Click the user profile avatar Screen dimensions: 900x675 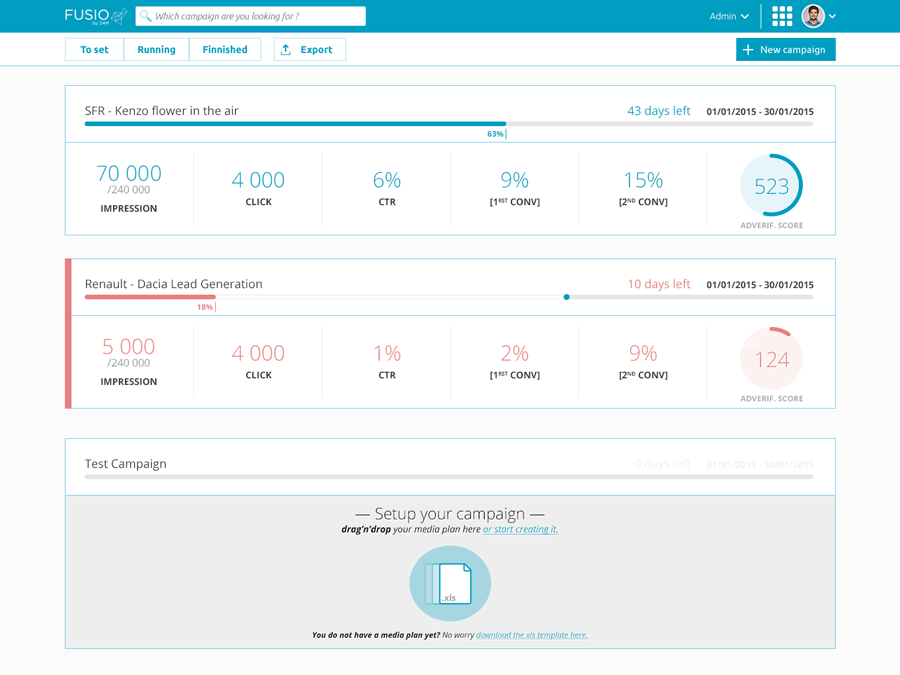813,16
